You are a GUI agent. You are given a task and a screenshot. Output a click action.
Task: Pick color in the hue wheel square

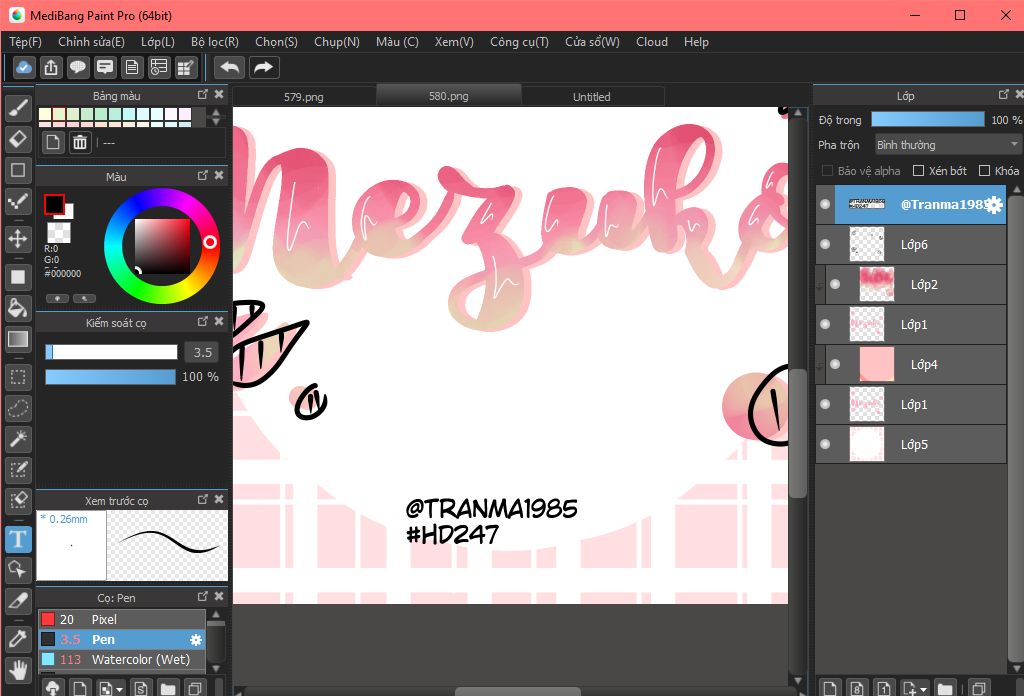(162, 246)
